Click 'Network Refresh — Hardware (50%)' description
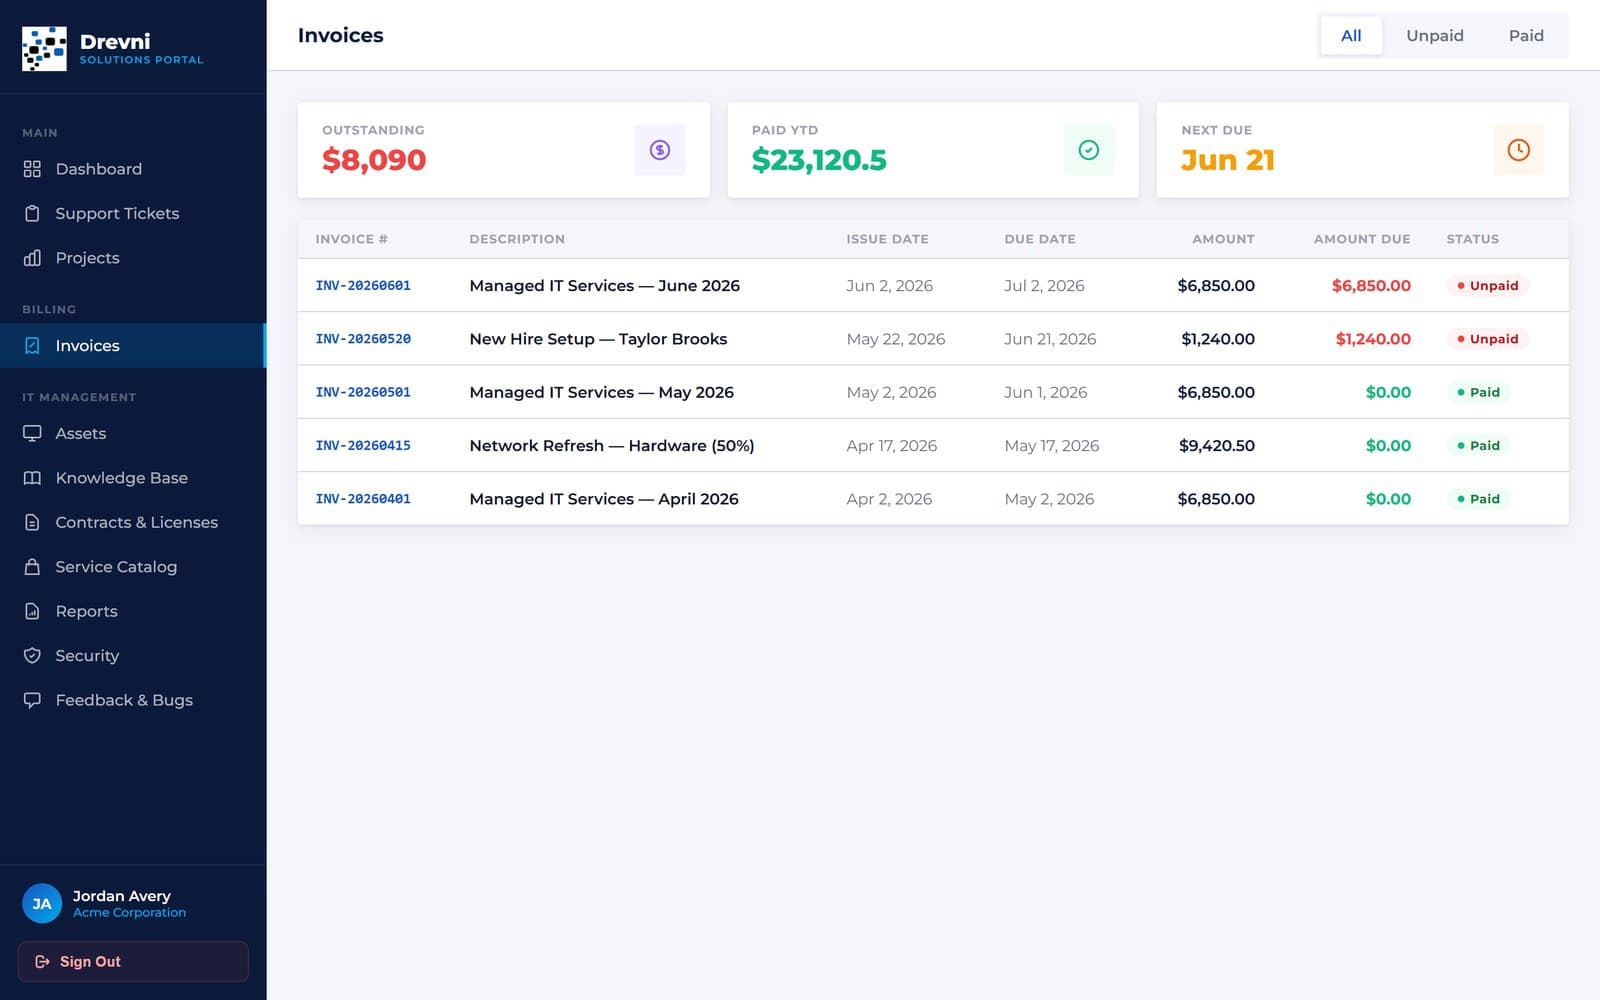The height and width of the screenshot is (1000, 1600). pyautogui.click(x=612, y=446)
